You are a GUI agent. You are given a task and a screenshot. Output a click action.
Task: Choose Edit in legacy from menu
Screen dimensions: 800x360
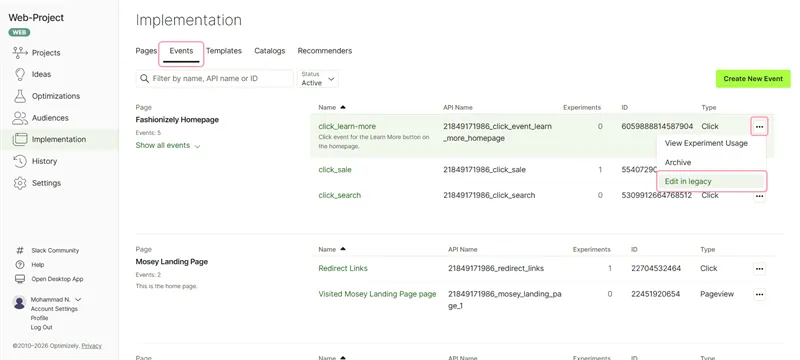coord(712,182)
